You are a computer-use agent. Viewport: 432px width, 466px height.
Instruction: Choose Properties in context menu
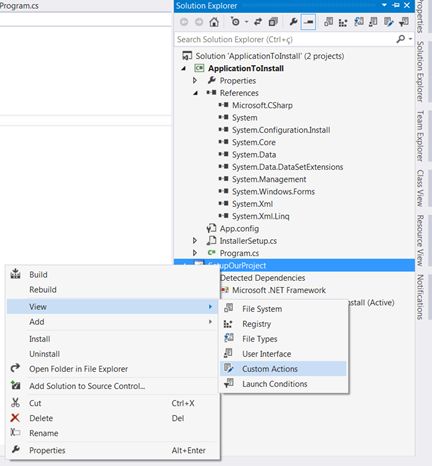112,450
